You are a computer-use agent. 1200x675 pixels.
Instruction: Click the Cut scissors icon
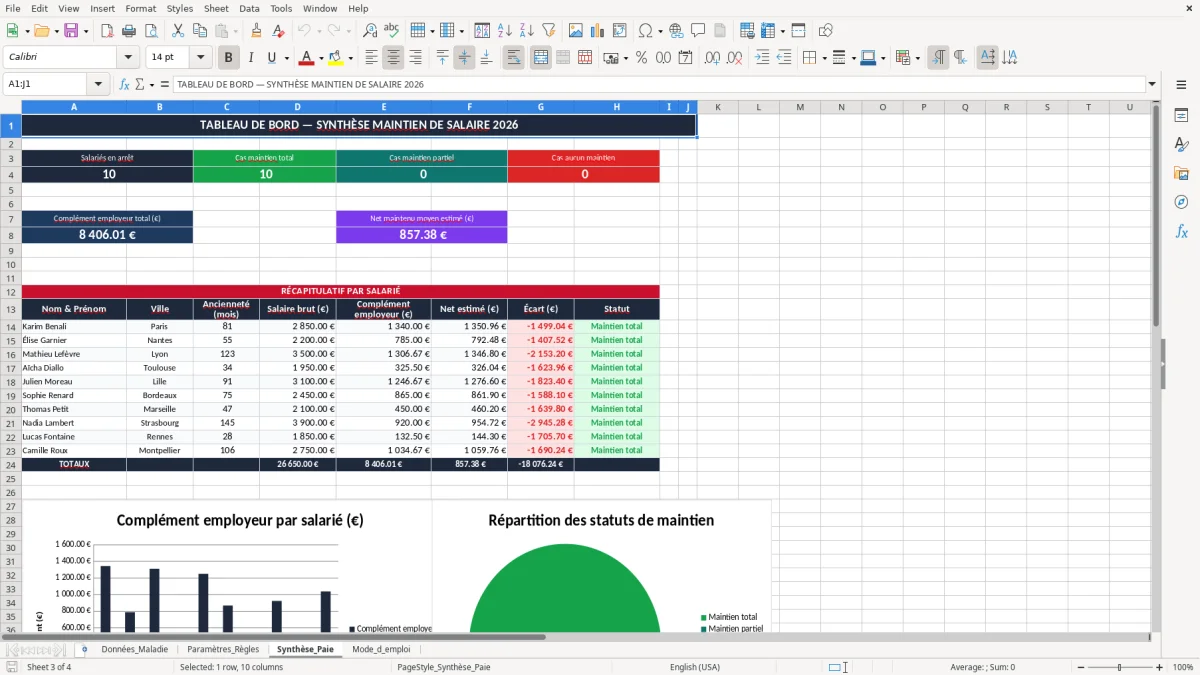coord(177,31)
